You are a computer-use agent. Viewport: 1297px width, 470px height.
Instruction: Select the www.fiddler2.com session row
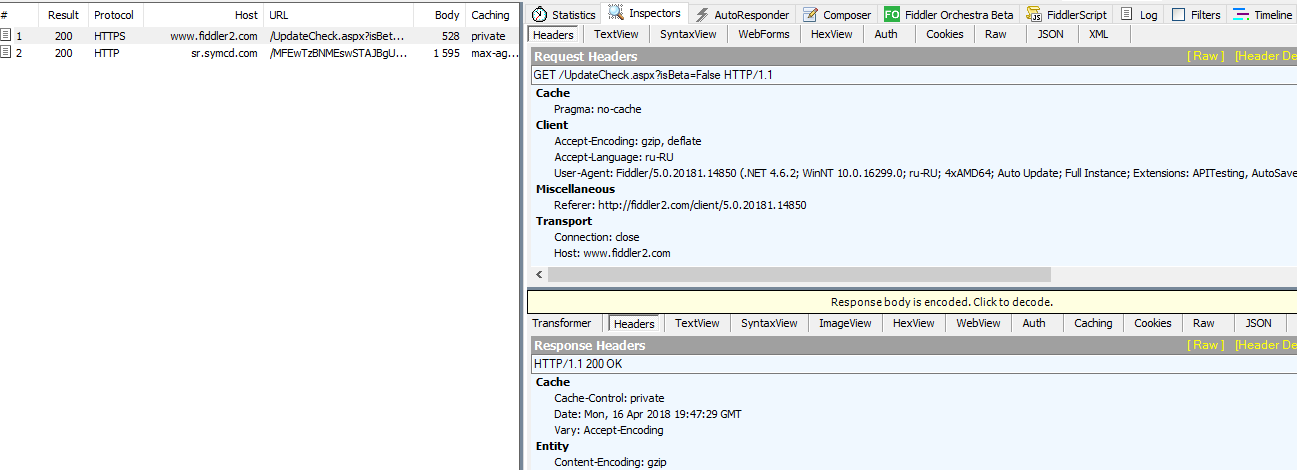coord(259,36)
